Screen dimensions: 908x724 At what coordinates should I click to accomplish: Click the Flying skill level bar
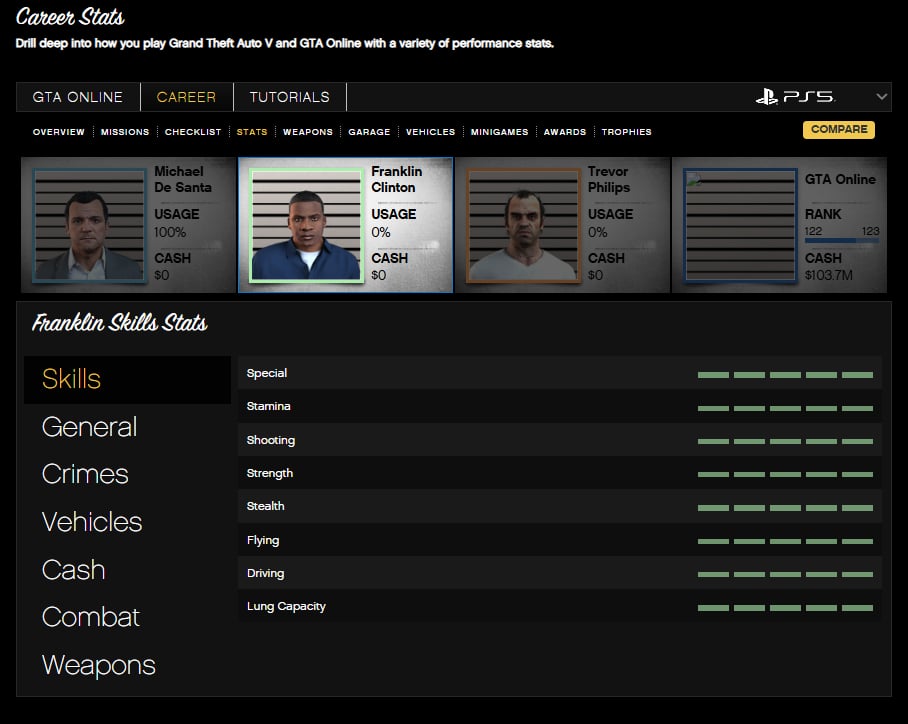pyautogui.click(x=785, y=542)
